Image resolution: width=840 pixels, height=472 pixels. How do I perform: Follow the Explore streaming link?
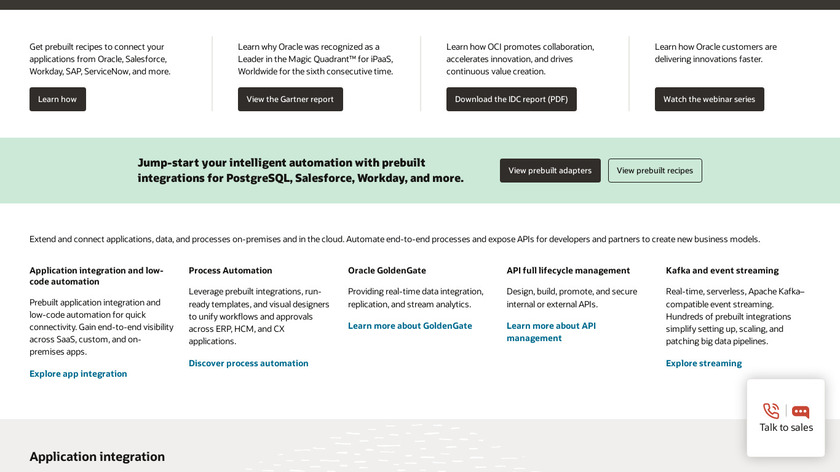704,363
